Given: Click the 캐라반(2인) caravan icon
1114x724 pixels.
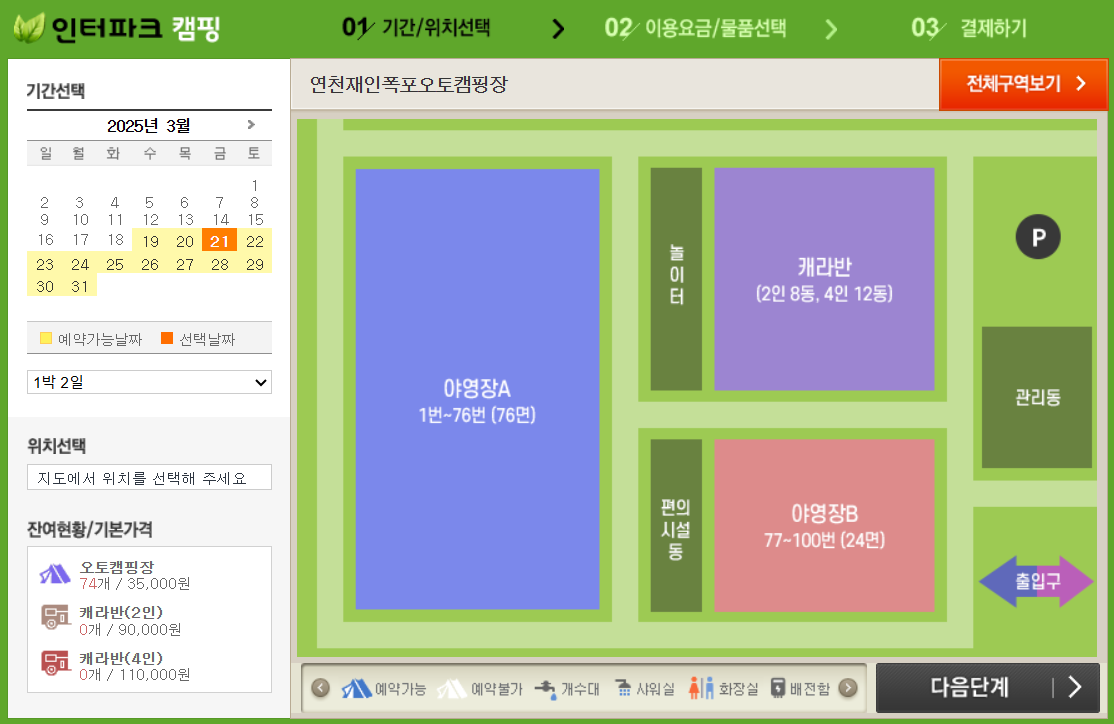Looking at the screenshot, I should [x=54, y=617].
